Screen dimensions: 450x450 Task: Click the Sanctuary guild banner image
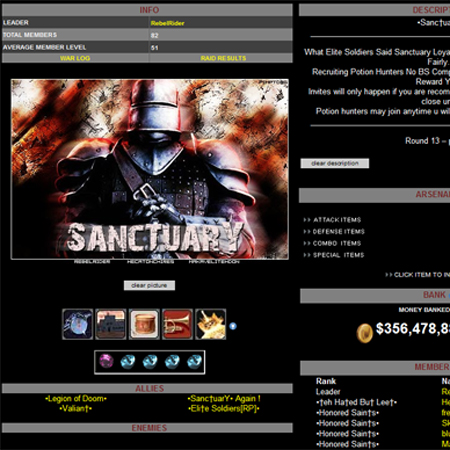(x=150, y=169)
